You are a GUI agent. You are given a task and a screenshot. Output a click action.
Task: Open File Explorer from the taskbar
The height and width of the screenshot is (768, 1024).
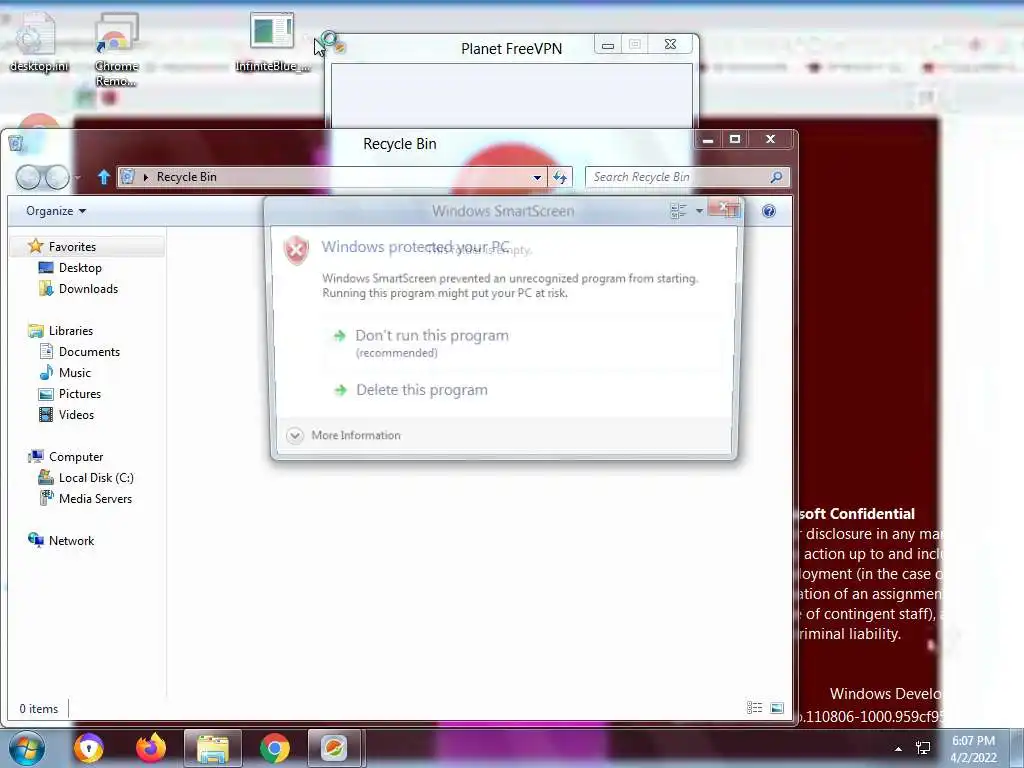[213, 748]
